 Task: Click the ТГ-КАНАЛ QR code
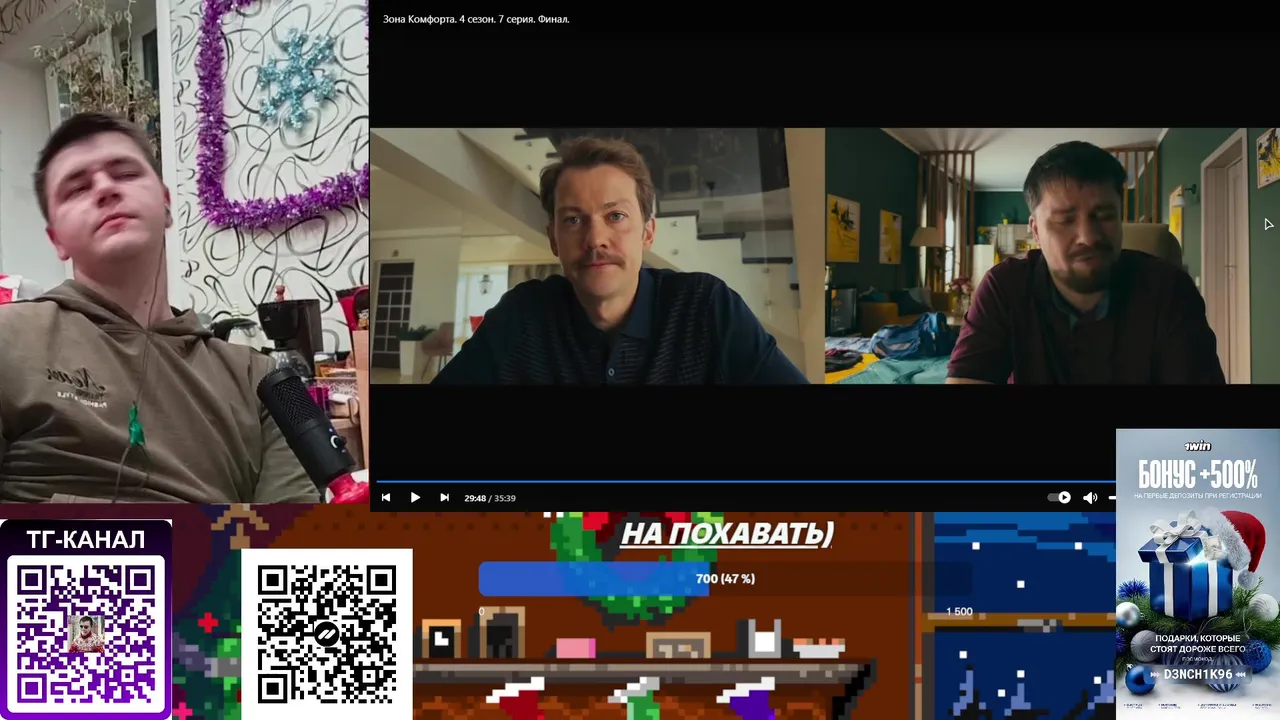pyautogui.click(x=85, y=635)
